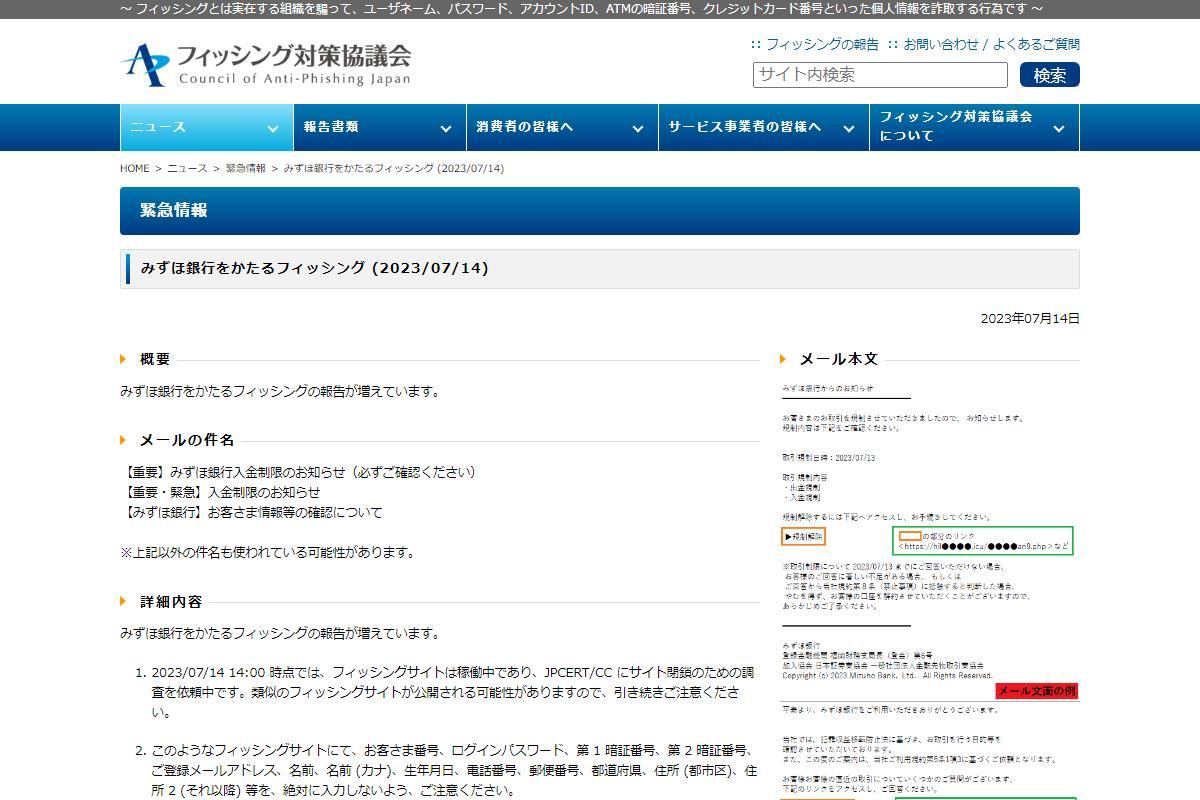1200x800 pixels.
Task: Open the phishing email example image
Action: click(930, 590)
